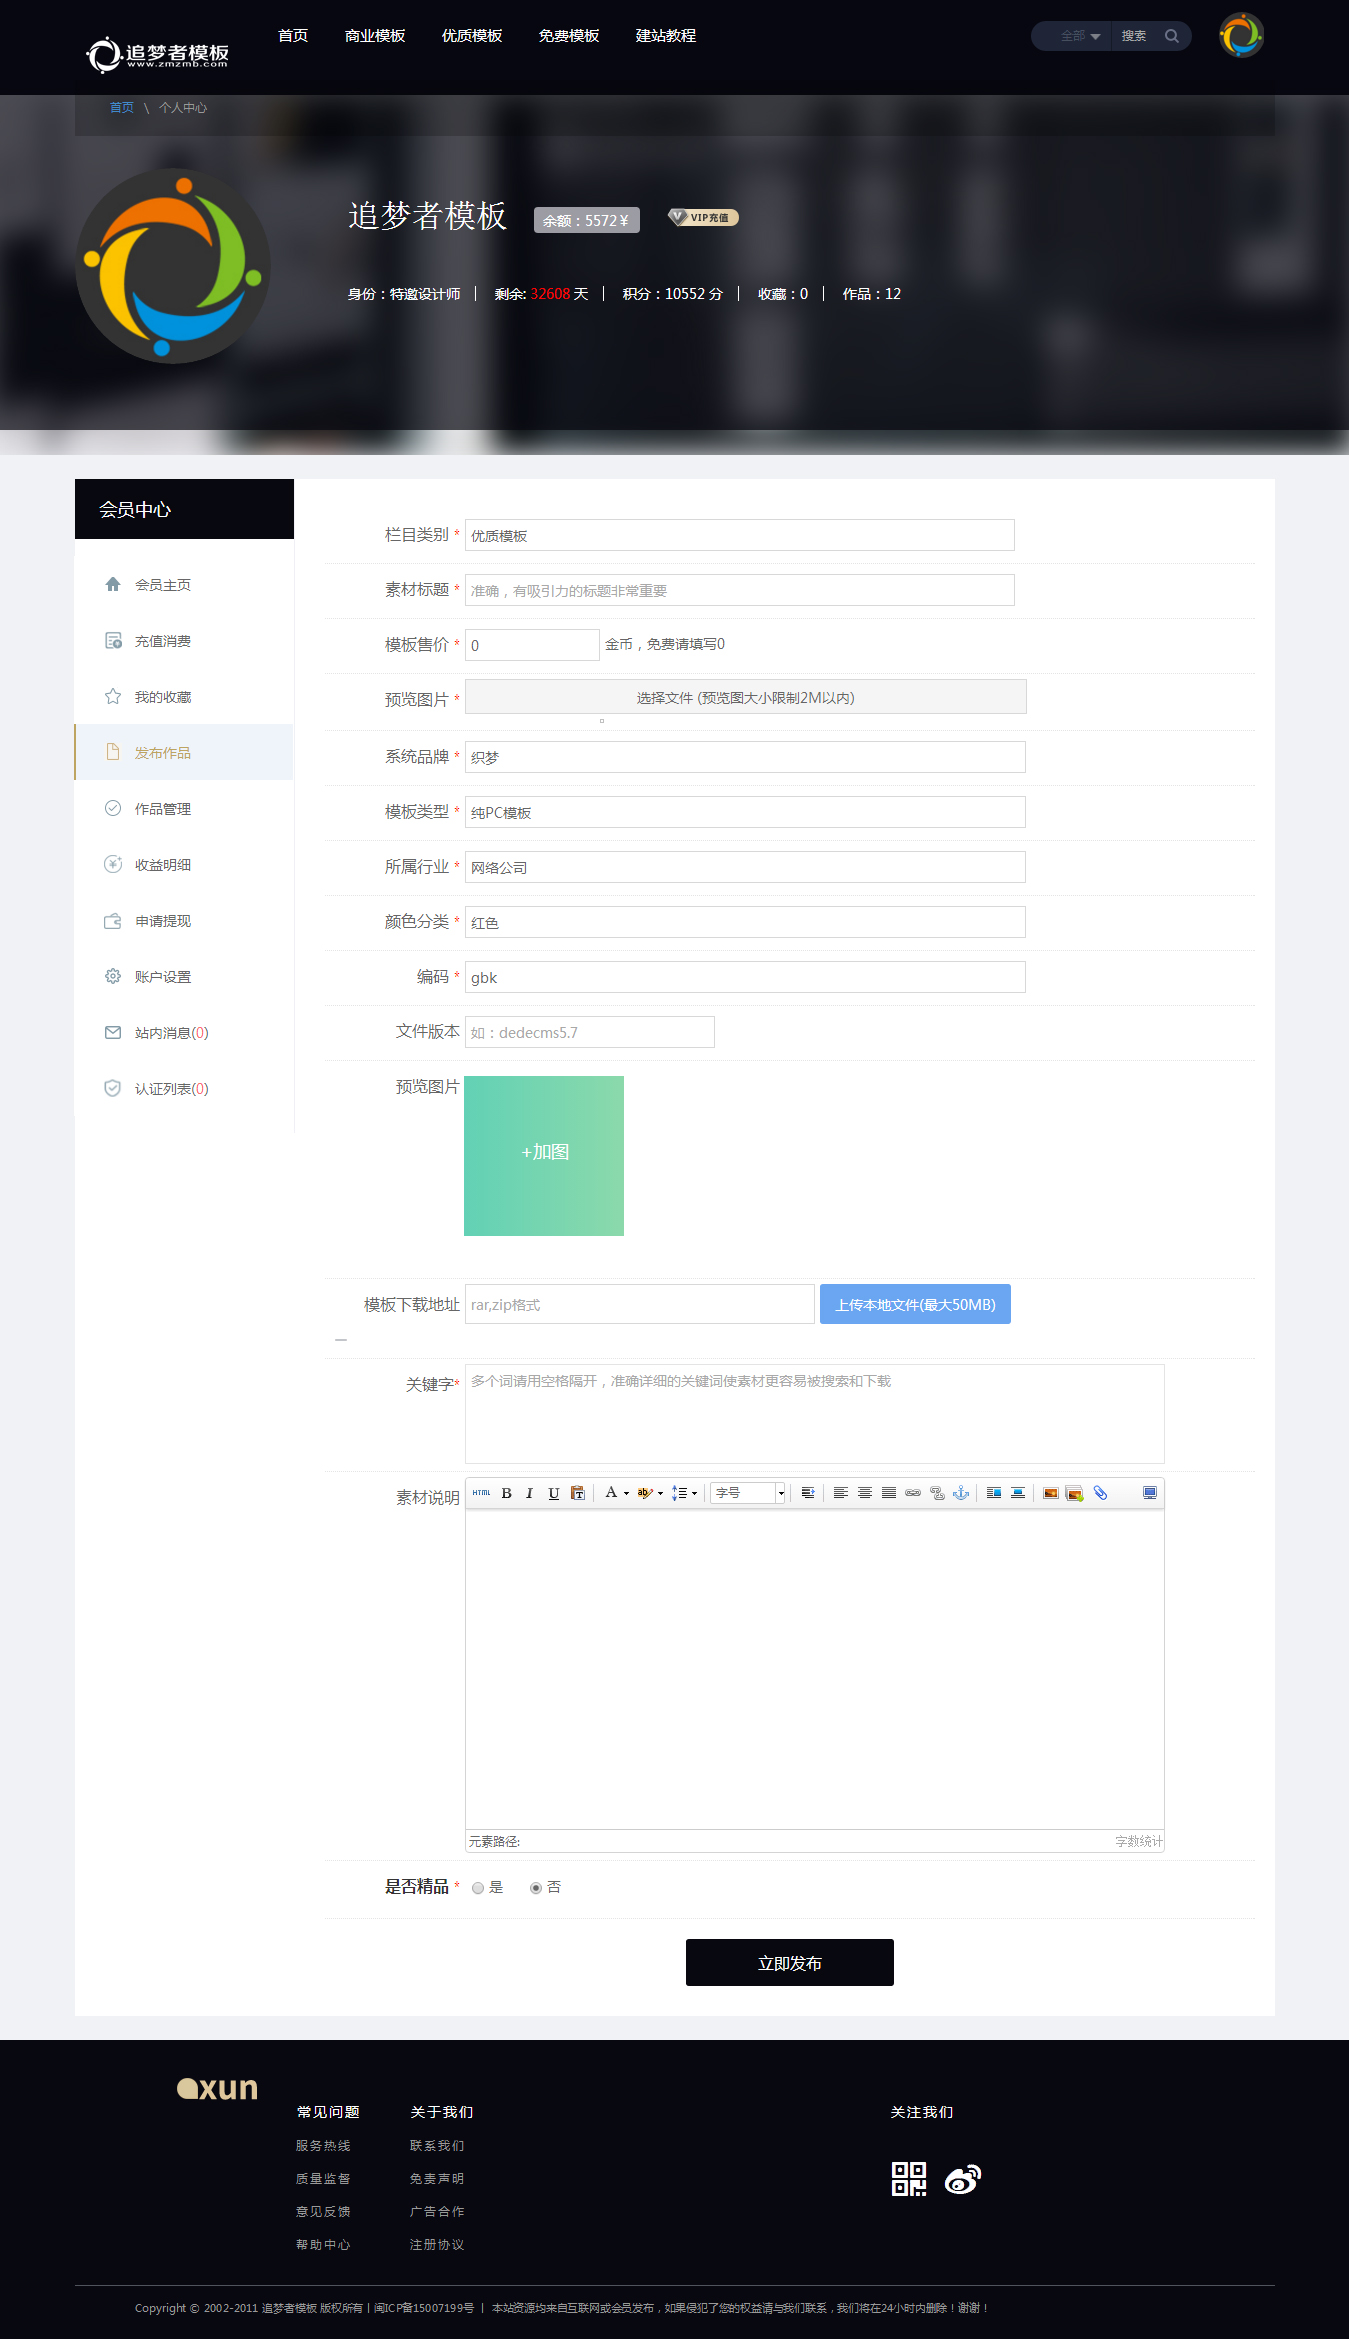Viewport: 1349px width, 2339px height.
Task: Open the Weibo icon in the footer
Action: (962, 2179)
